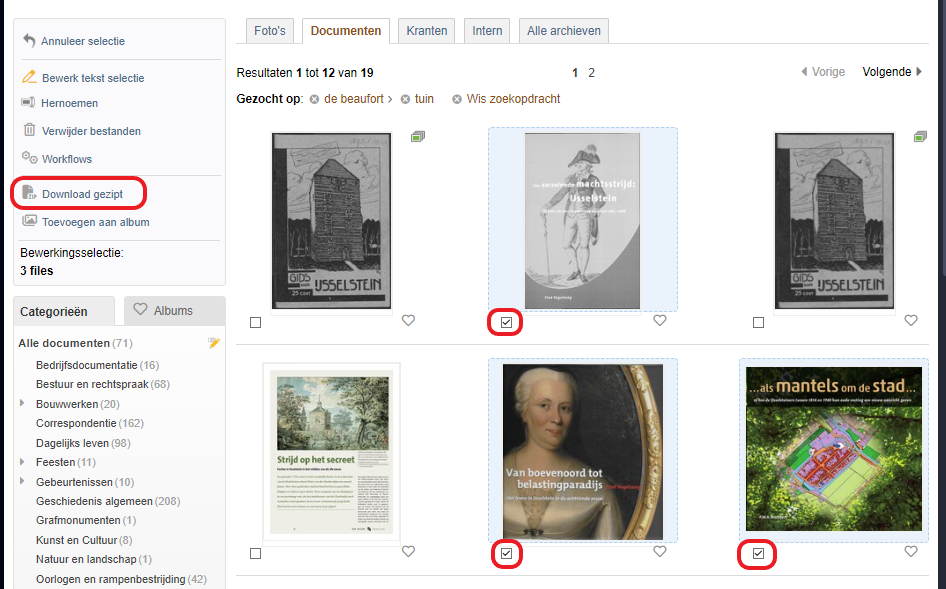946x589 pixels.
Task: Check the 'Strijd op het secreet' checkbox
Action: pyautogui.click(x=256, y=554)
